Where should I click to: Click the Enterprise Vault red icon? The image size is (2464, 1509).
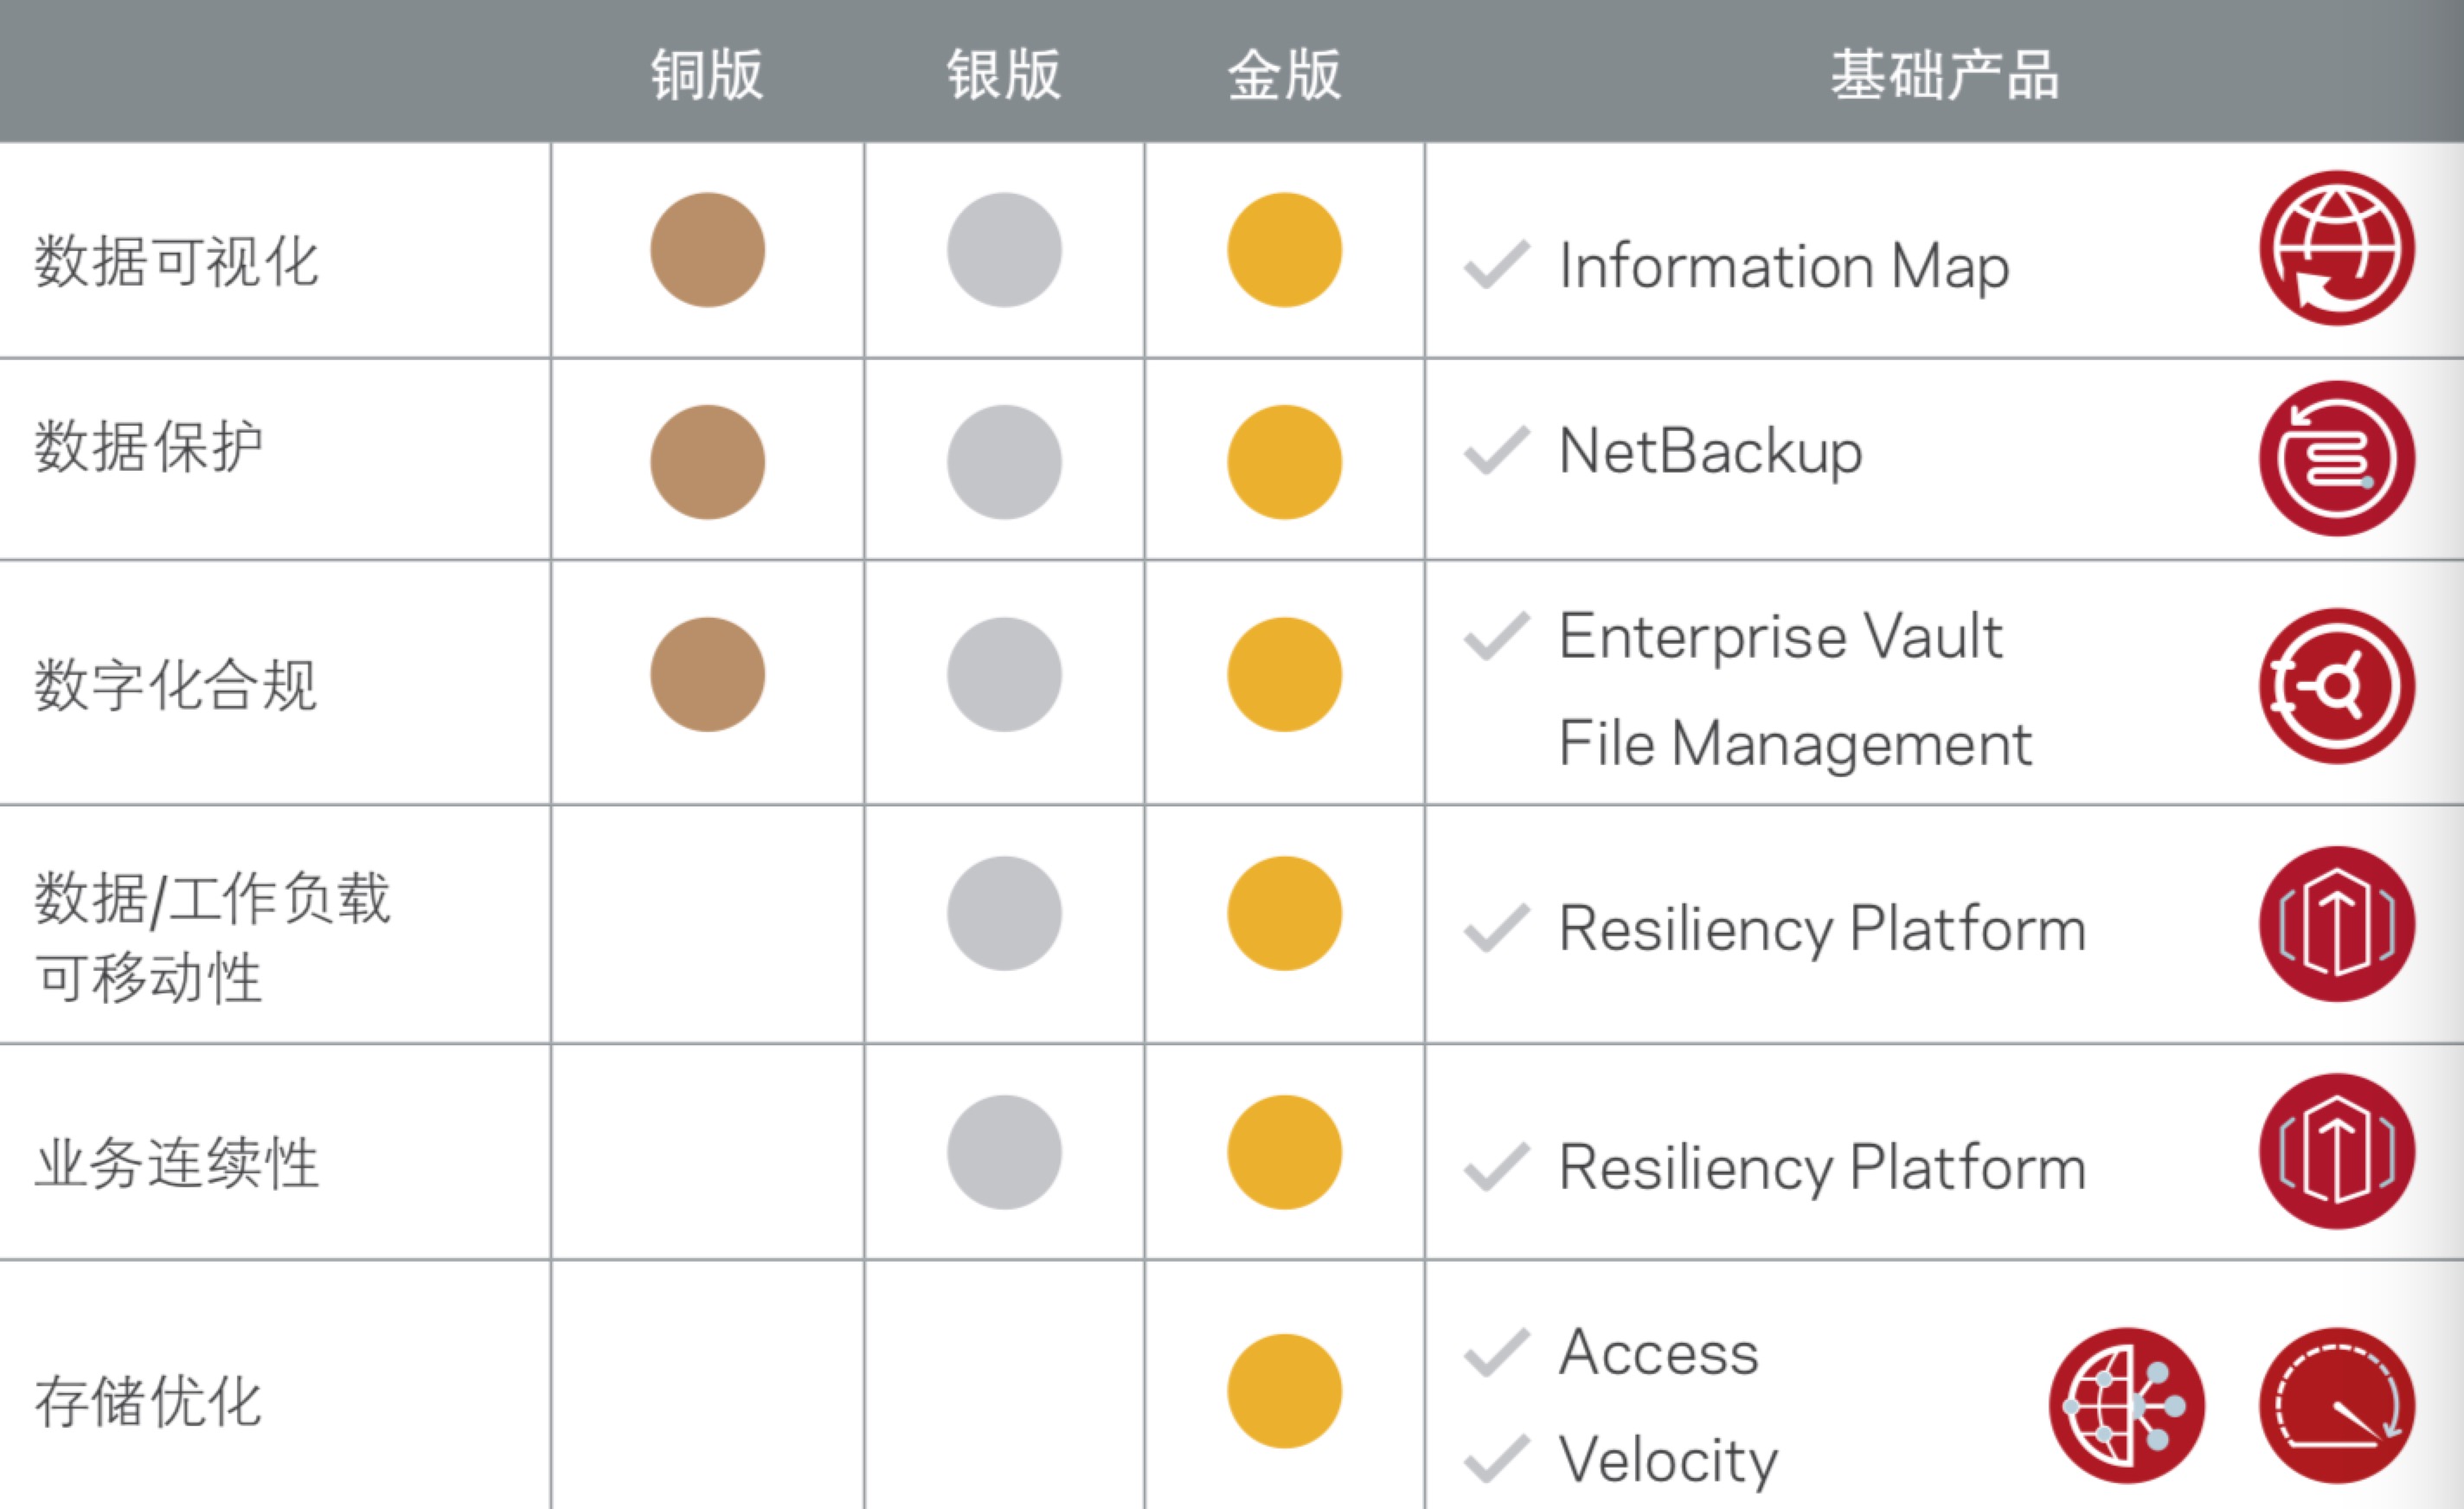[x=2336, y=686]
